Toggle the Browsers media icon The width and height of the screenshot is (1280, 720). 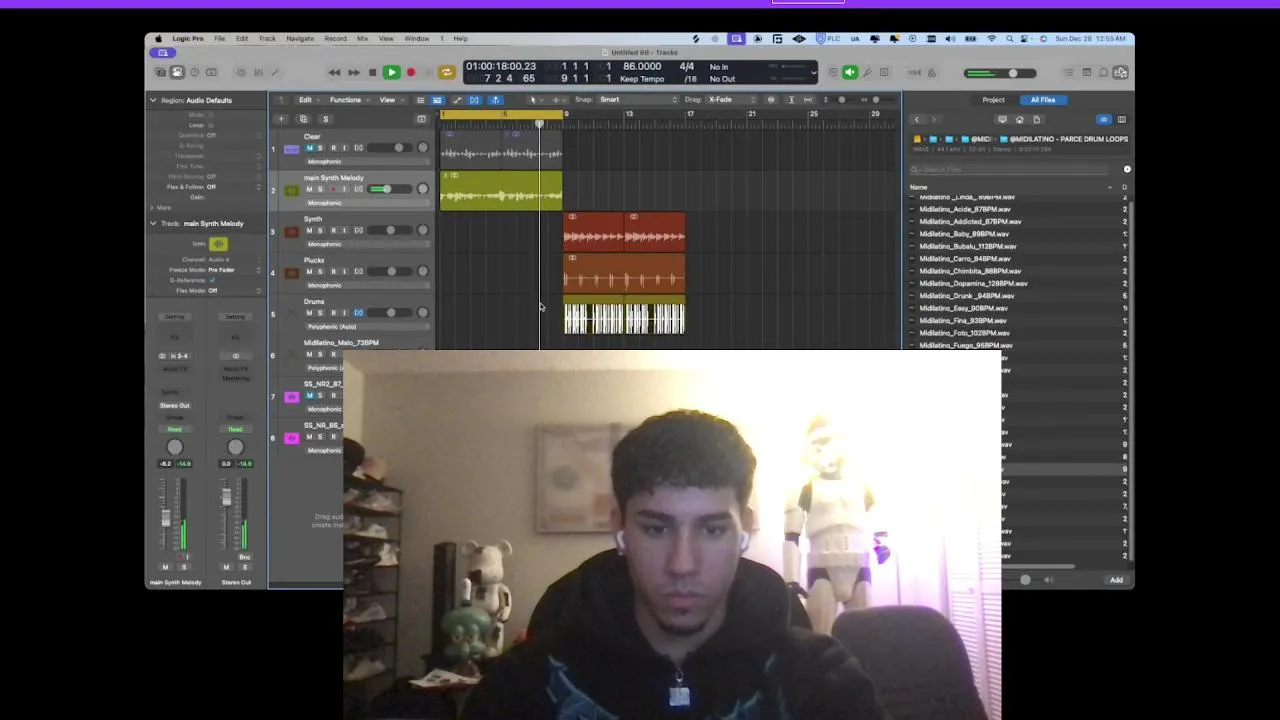click(1121, 72)
